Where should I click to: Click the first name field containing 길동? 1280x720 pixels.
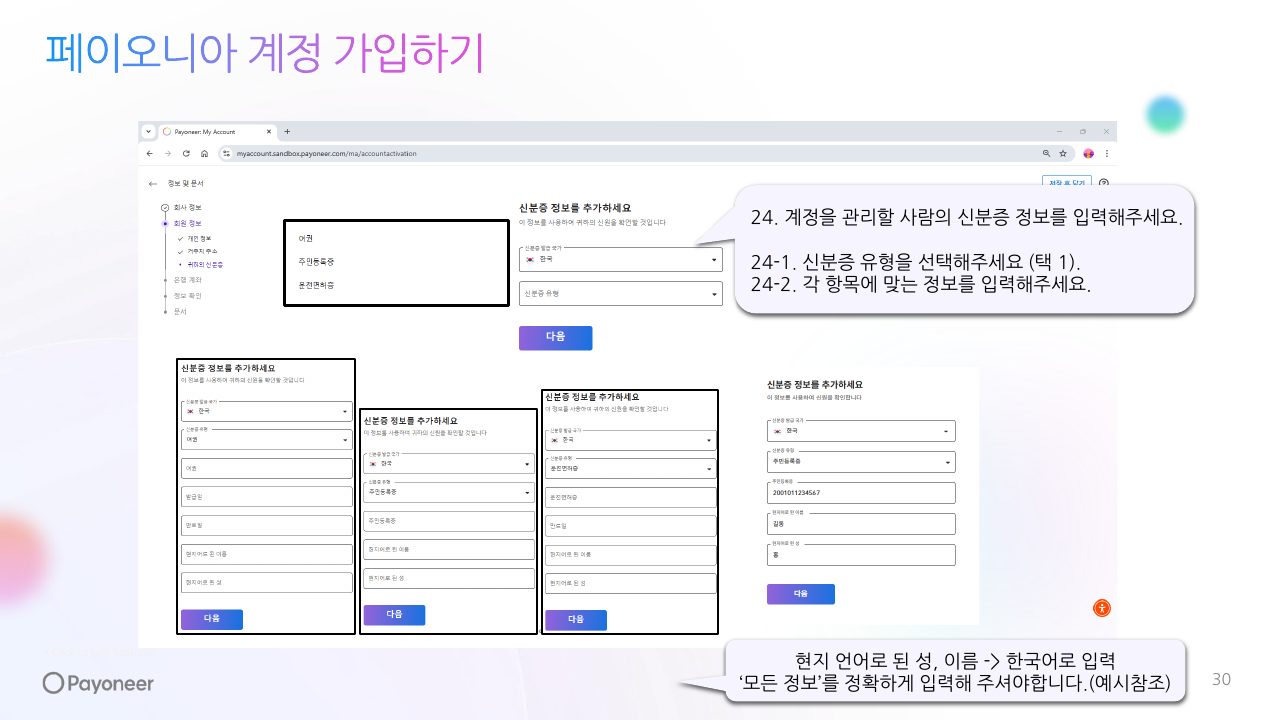click(861, 524)
